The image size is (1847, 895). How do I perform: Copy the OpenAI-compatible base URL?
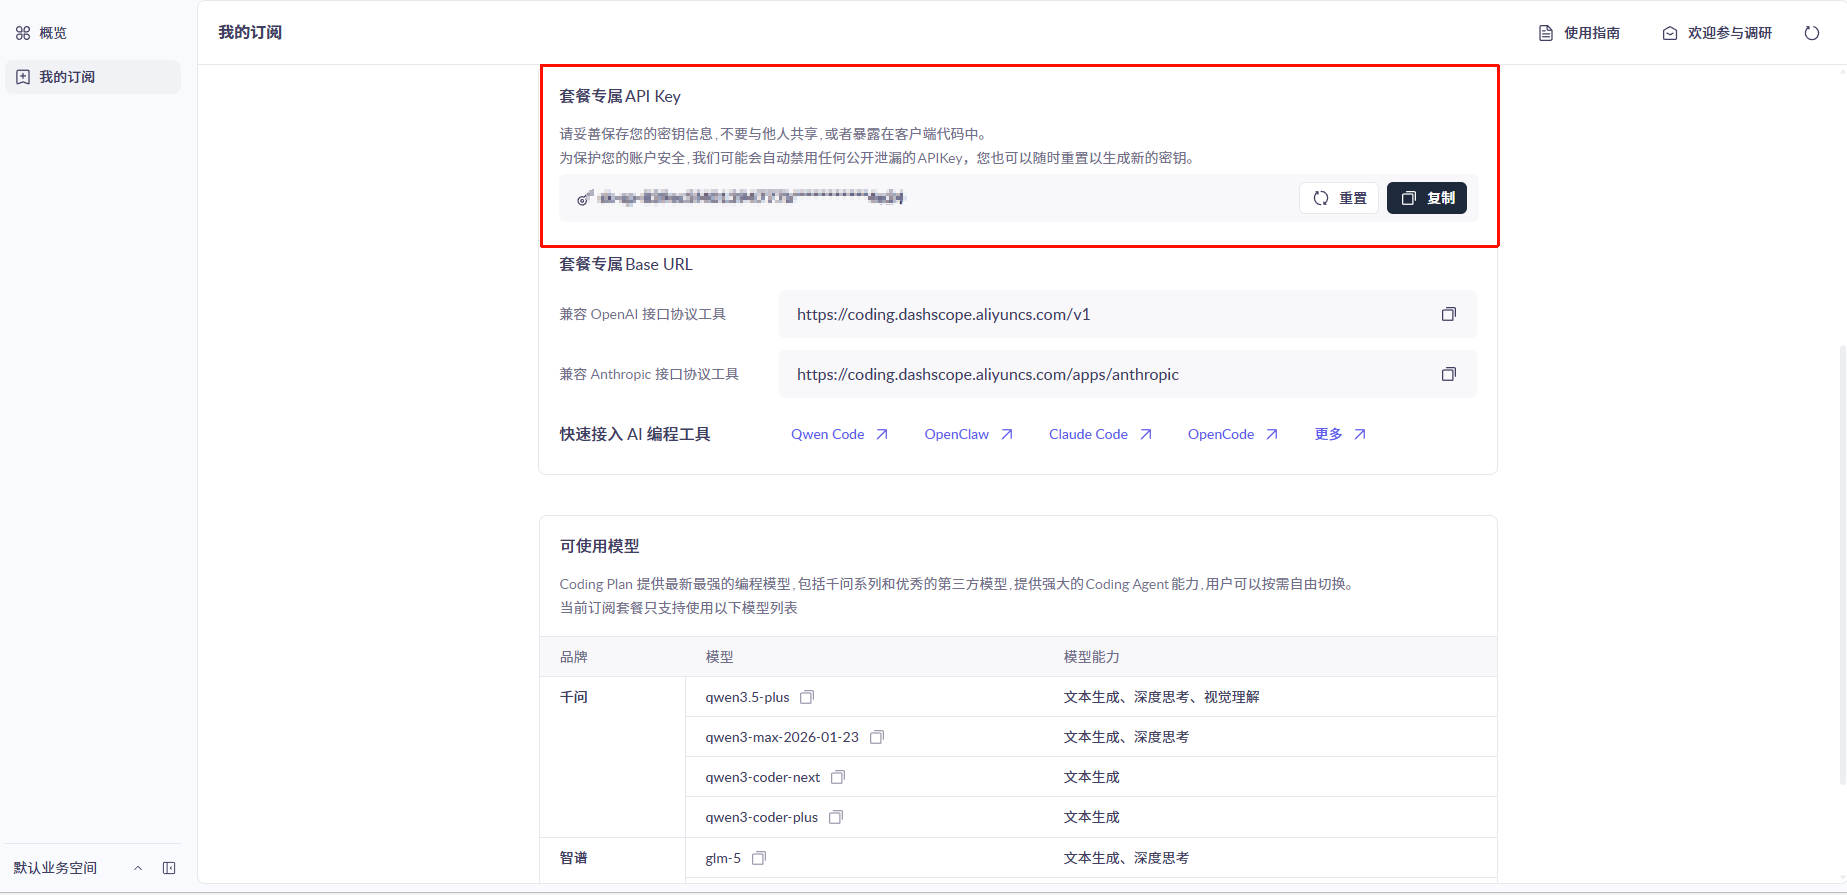click(x=1448, y=314)
